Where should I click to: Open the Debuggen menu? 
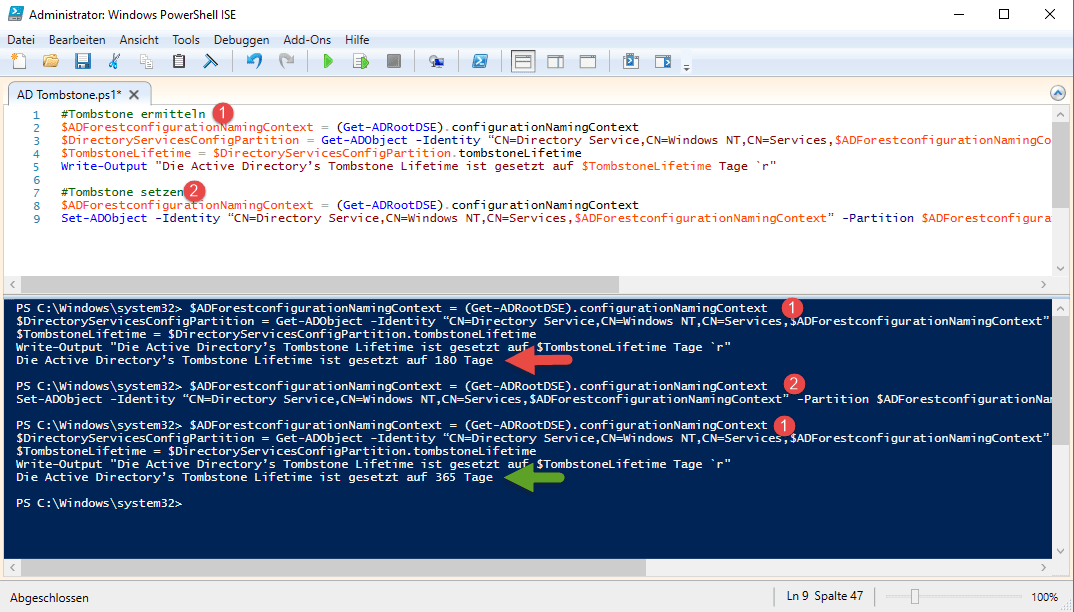coord(241,39)
